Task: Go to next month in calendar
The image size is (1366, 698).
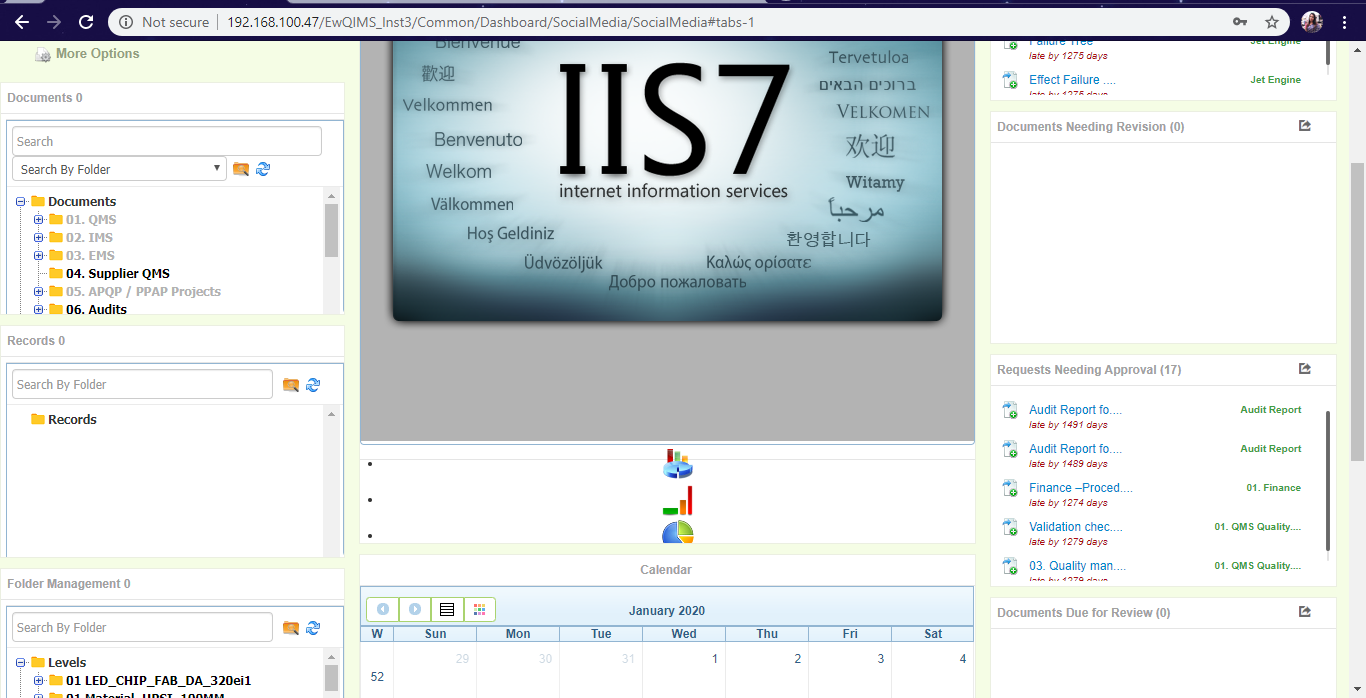Action: point(415,609)
